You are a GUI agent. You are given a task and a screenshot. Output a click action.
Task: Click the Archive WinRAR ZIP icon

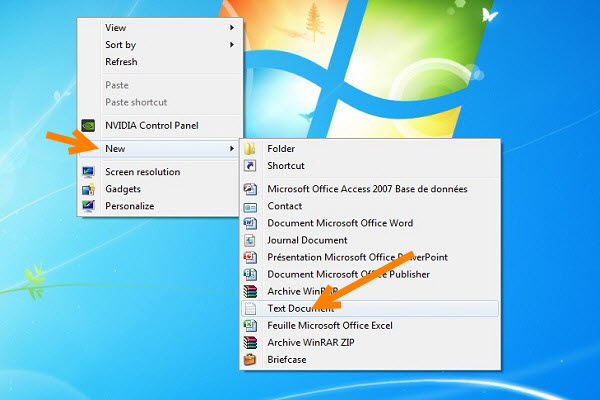(251, 342)
